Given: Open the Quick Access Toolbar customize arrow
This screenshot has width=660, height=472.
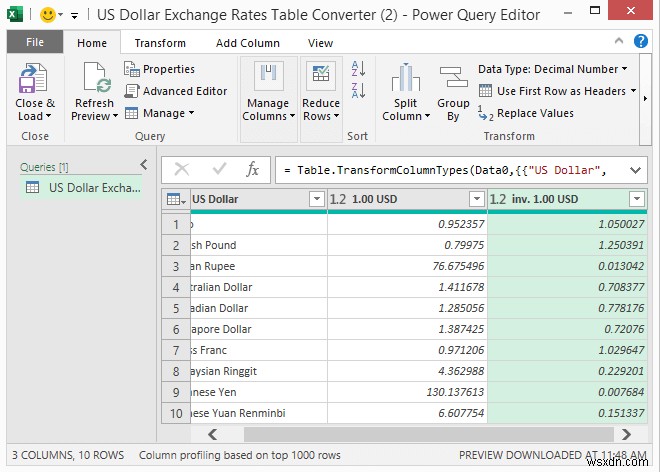Looking at the screenshot, I should [74, 16].
